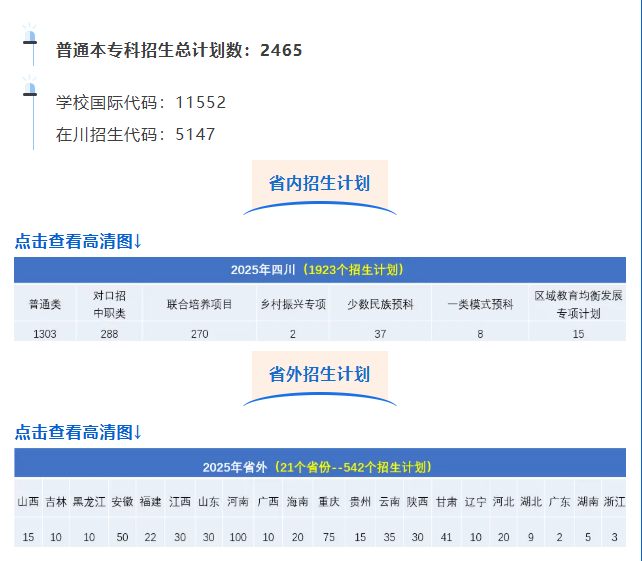This screenshot has width=642, height=561.
Task: Select the 黑龙江 province header
Action: pos(89,502)
